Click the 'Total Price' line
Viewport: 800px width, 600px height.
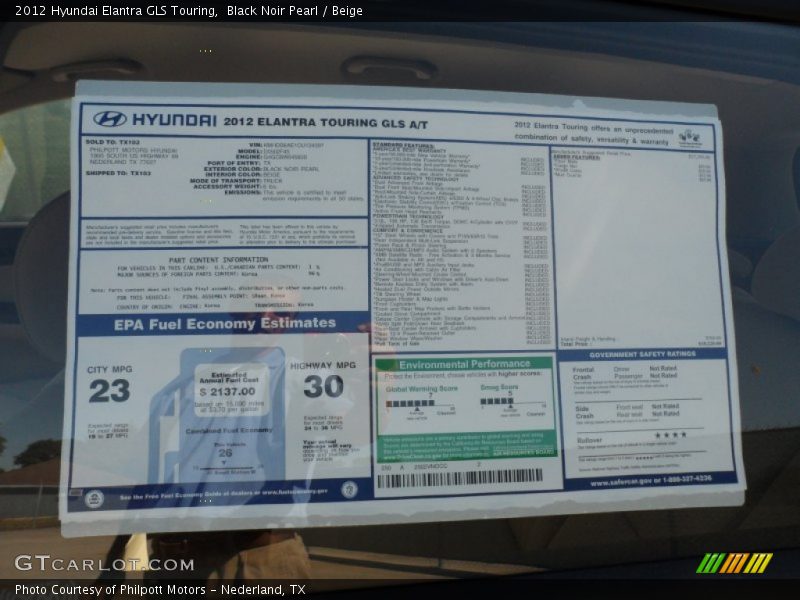[641, 344]
